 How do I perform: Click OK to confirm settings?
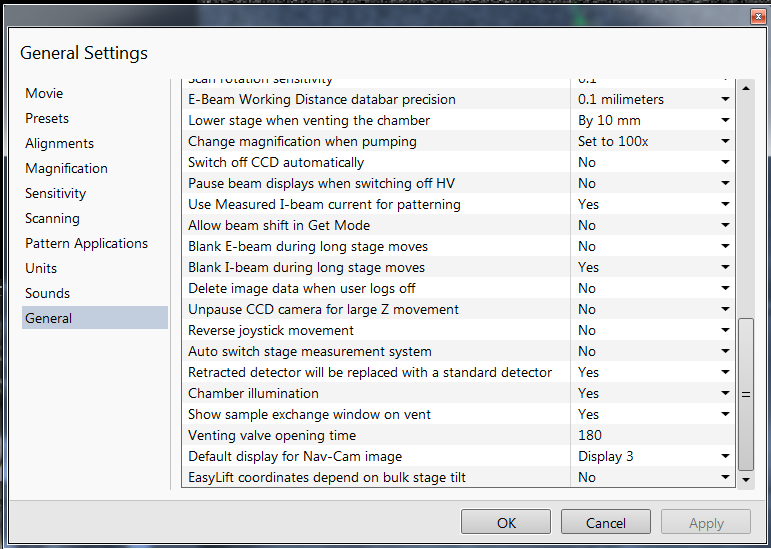[x=506, y=522]
